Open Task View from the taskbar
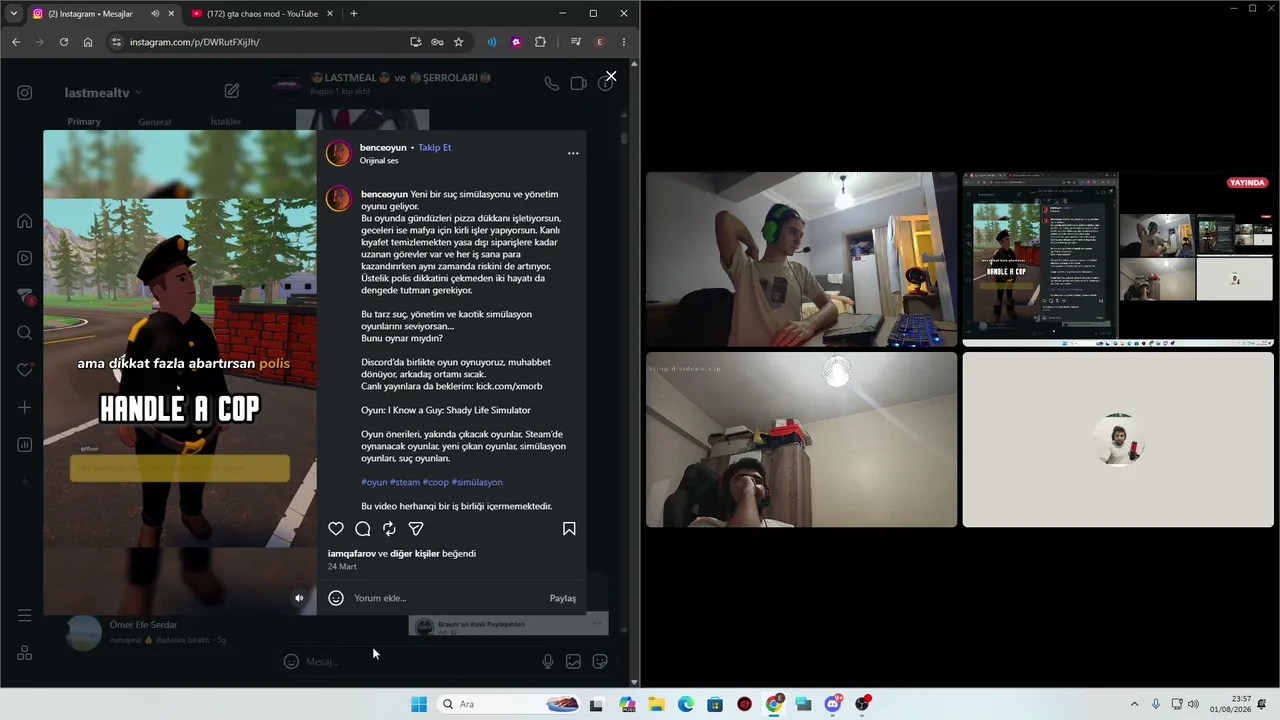The height and width of the screenshot is (720, 1280). pos(597,704)
